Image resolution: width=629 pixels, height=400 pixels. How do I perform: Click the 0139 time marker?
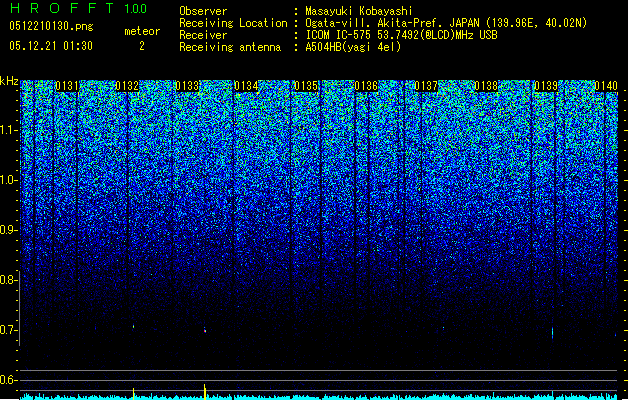(546, 86)
